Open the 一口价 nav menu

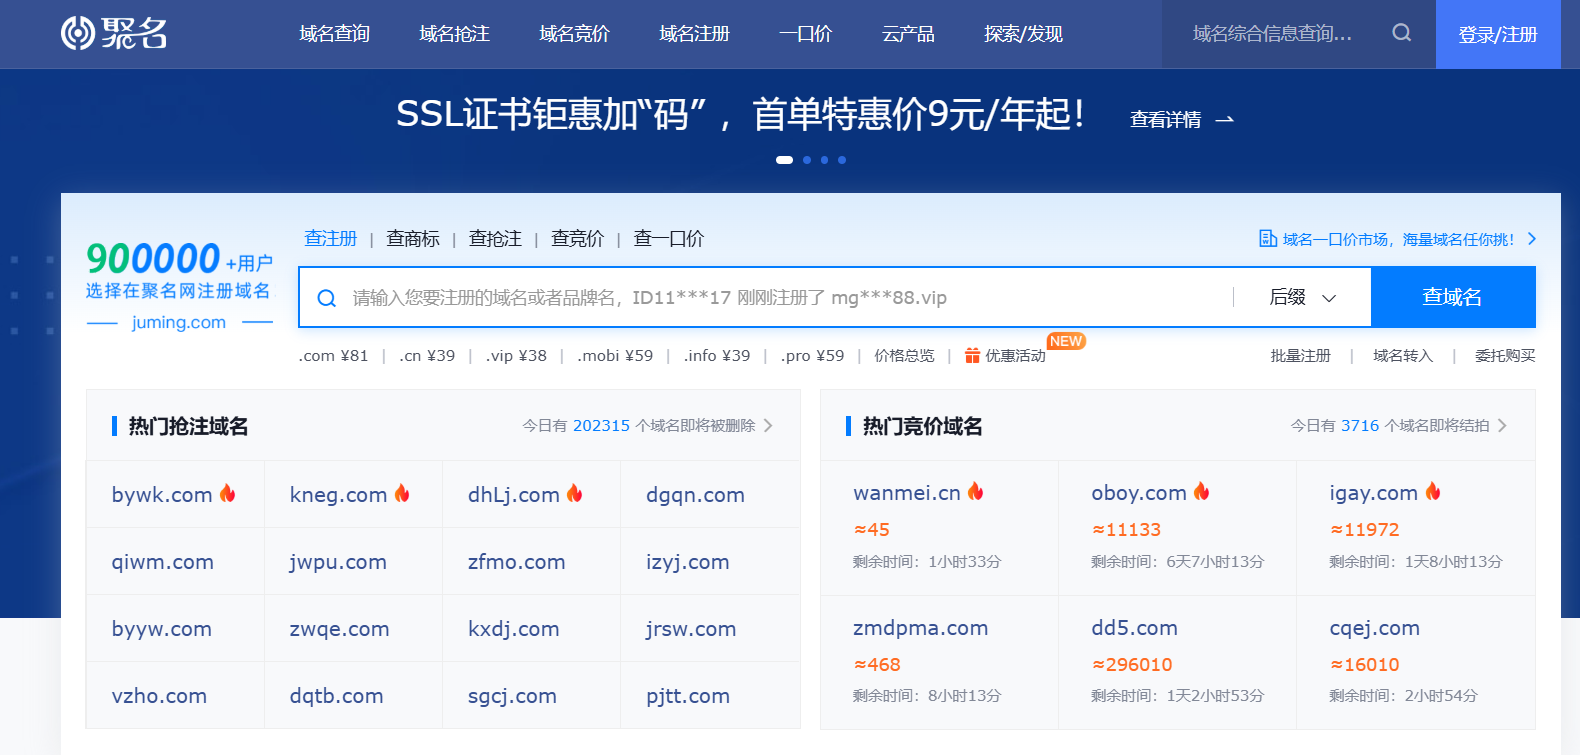coord(806,34)
